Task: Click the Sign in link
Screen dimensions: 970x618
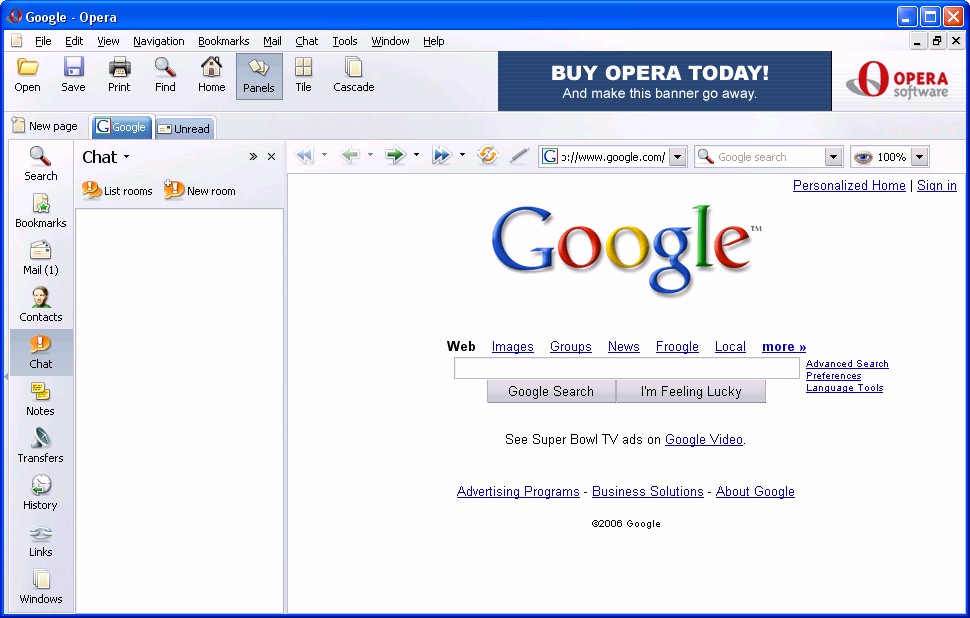Action: 937,186
